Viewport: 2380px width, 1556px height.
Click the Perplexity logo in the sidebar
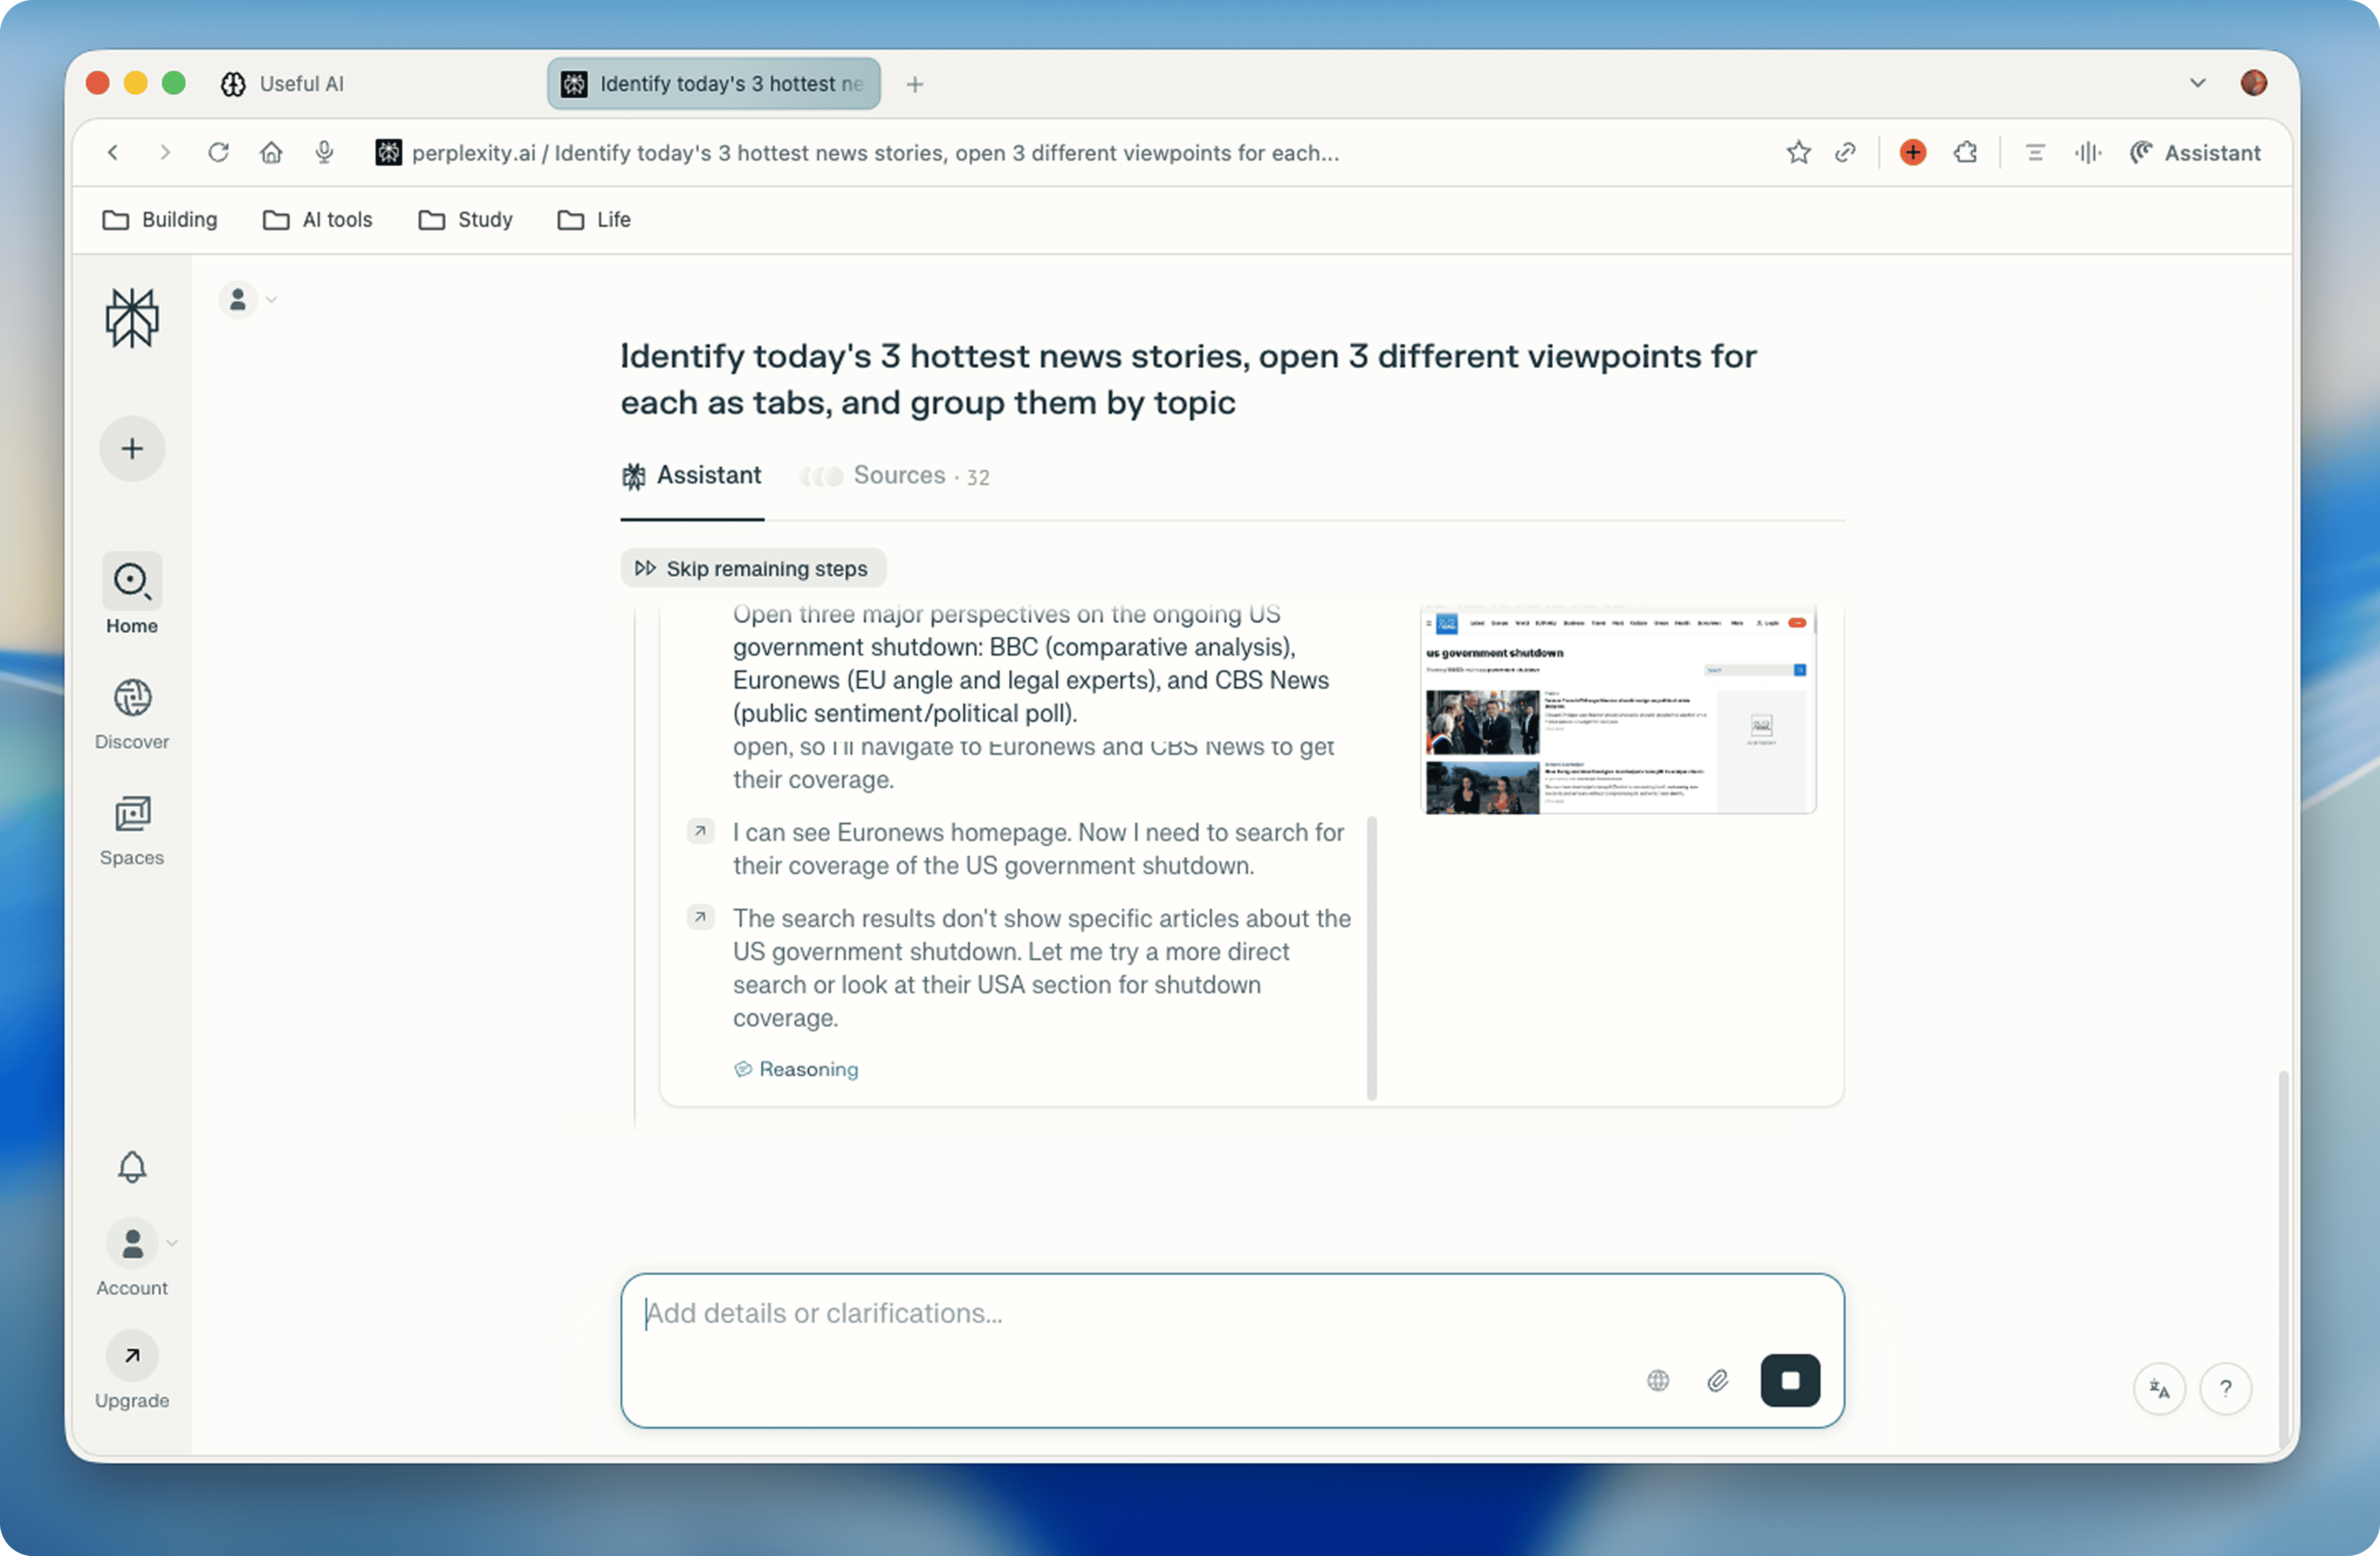(x=131, y=318)
